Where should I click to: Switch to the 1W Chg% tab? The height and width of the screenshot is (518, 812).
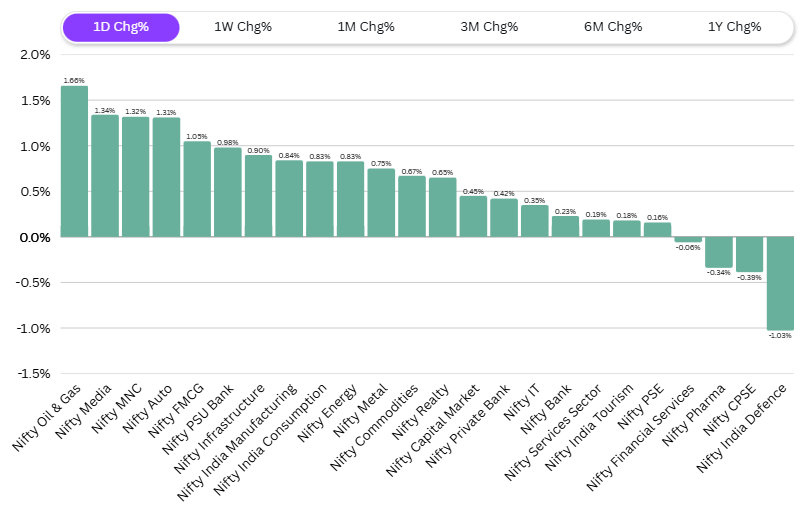(x=243, y=27)
